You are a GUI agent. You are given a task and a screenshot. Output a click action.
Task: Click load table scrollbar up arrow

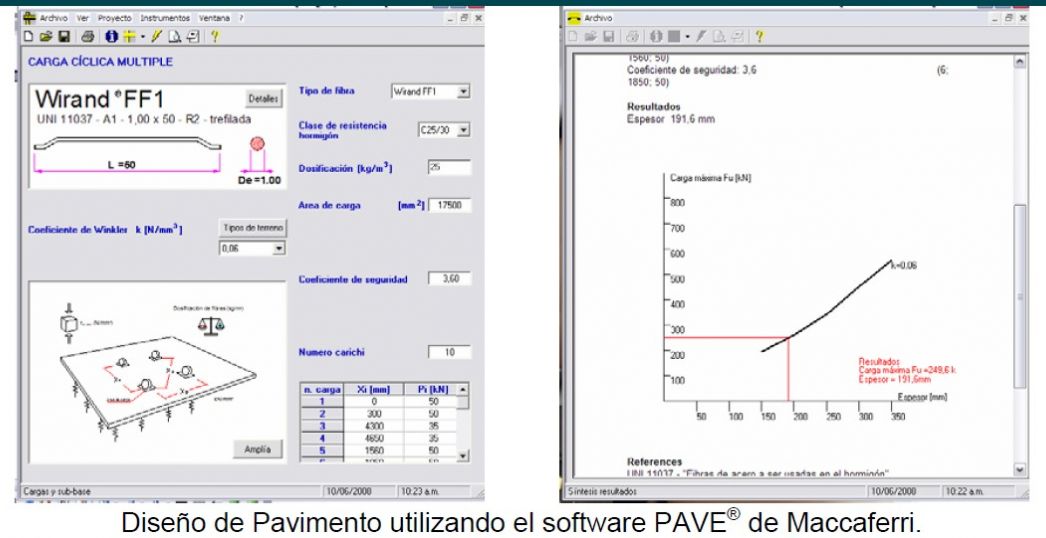[463, 389]
